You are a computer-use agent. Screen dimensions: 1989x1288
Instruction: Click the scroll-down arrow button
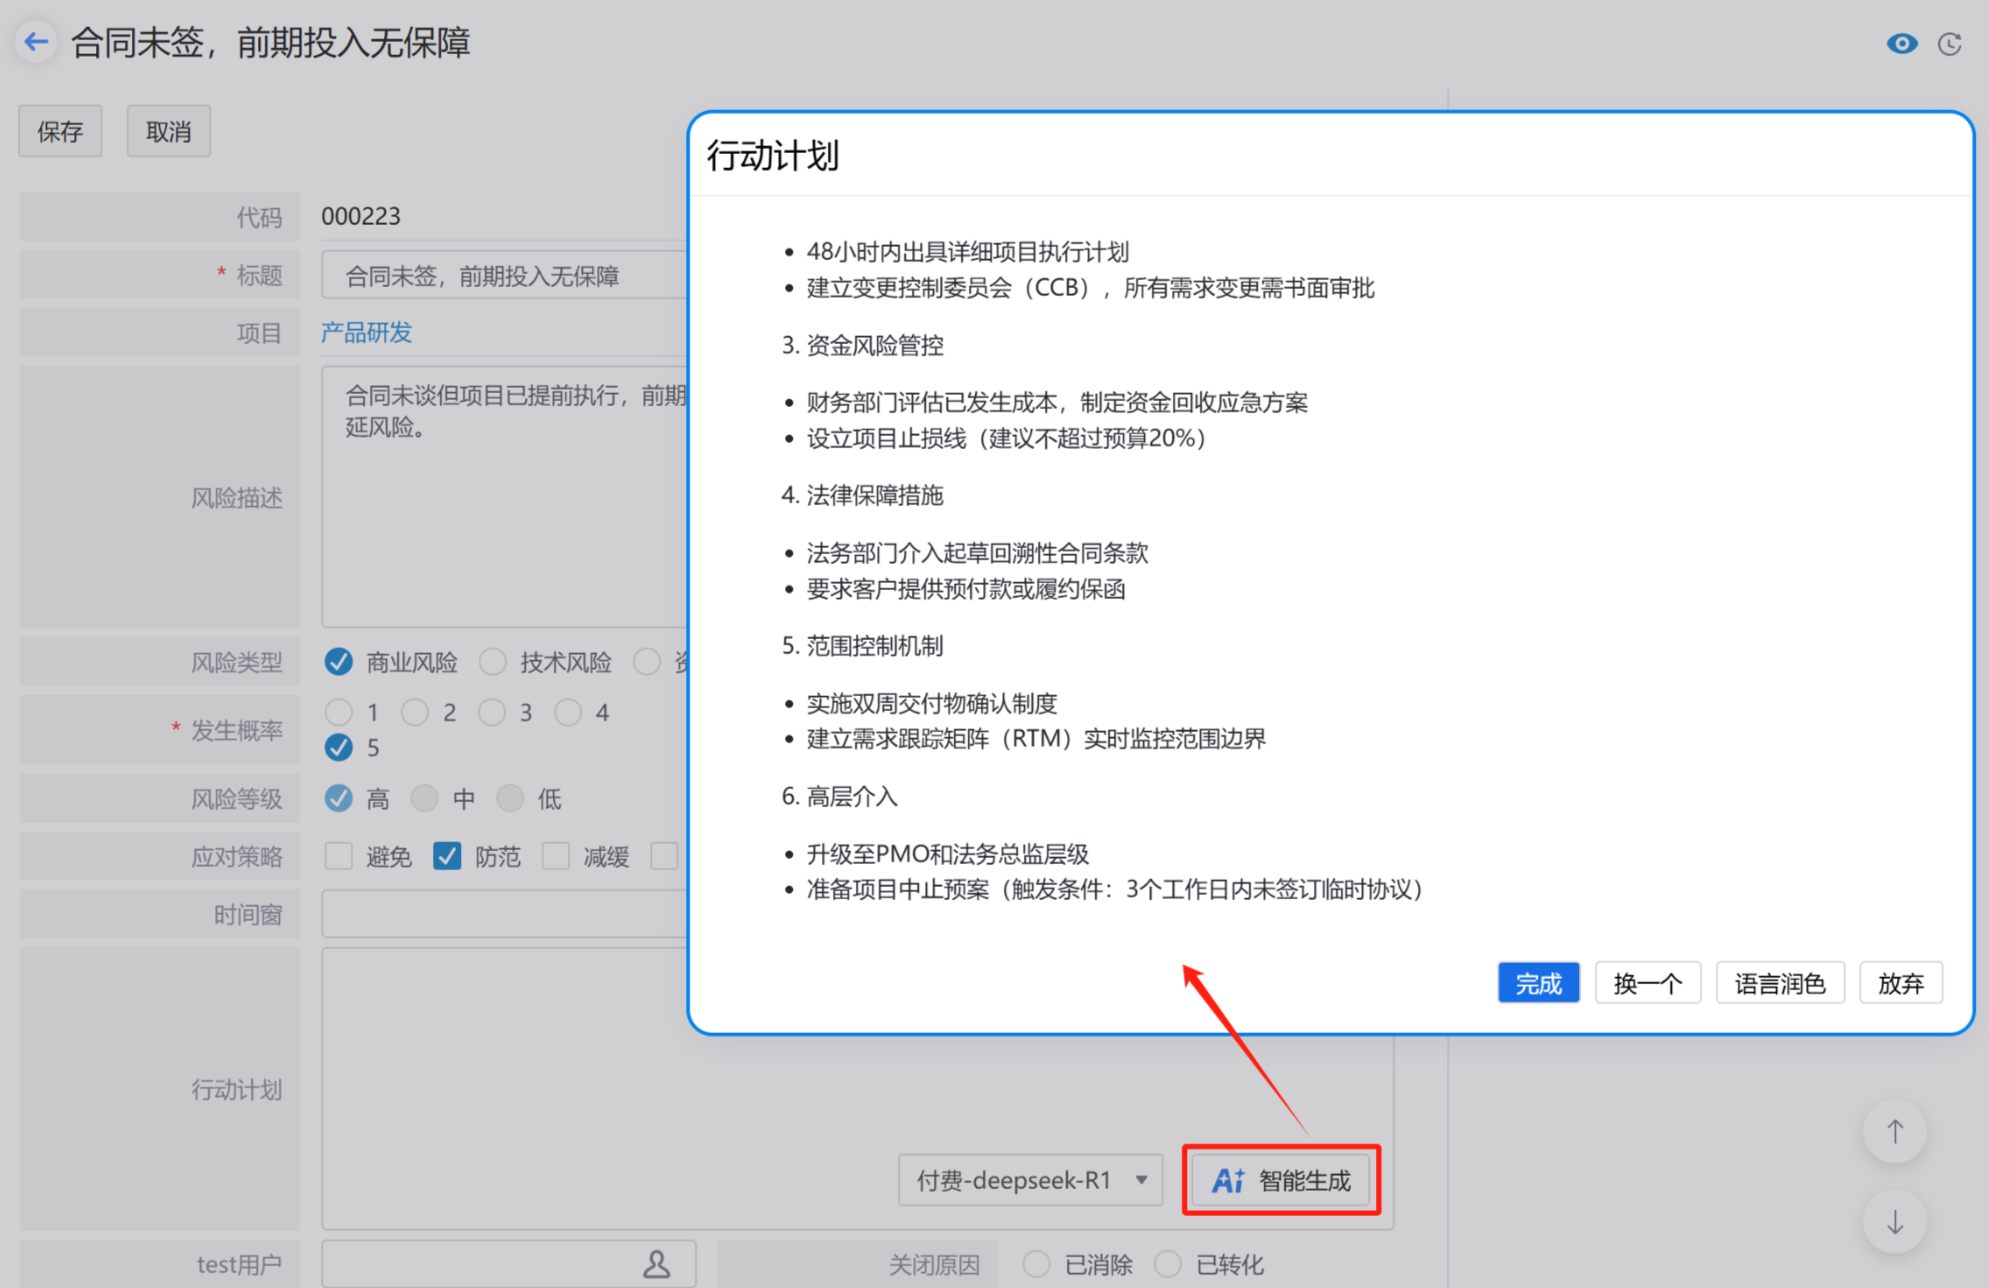click(x=1894, y=1222)
